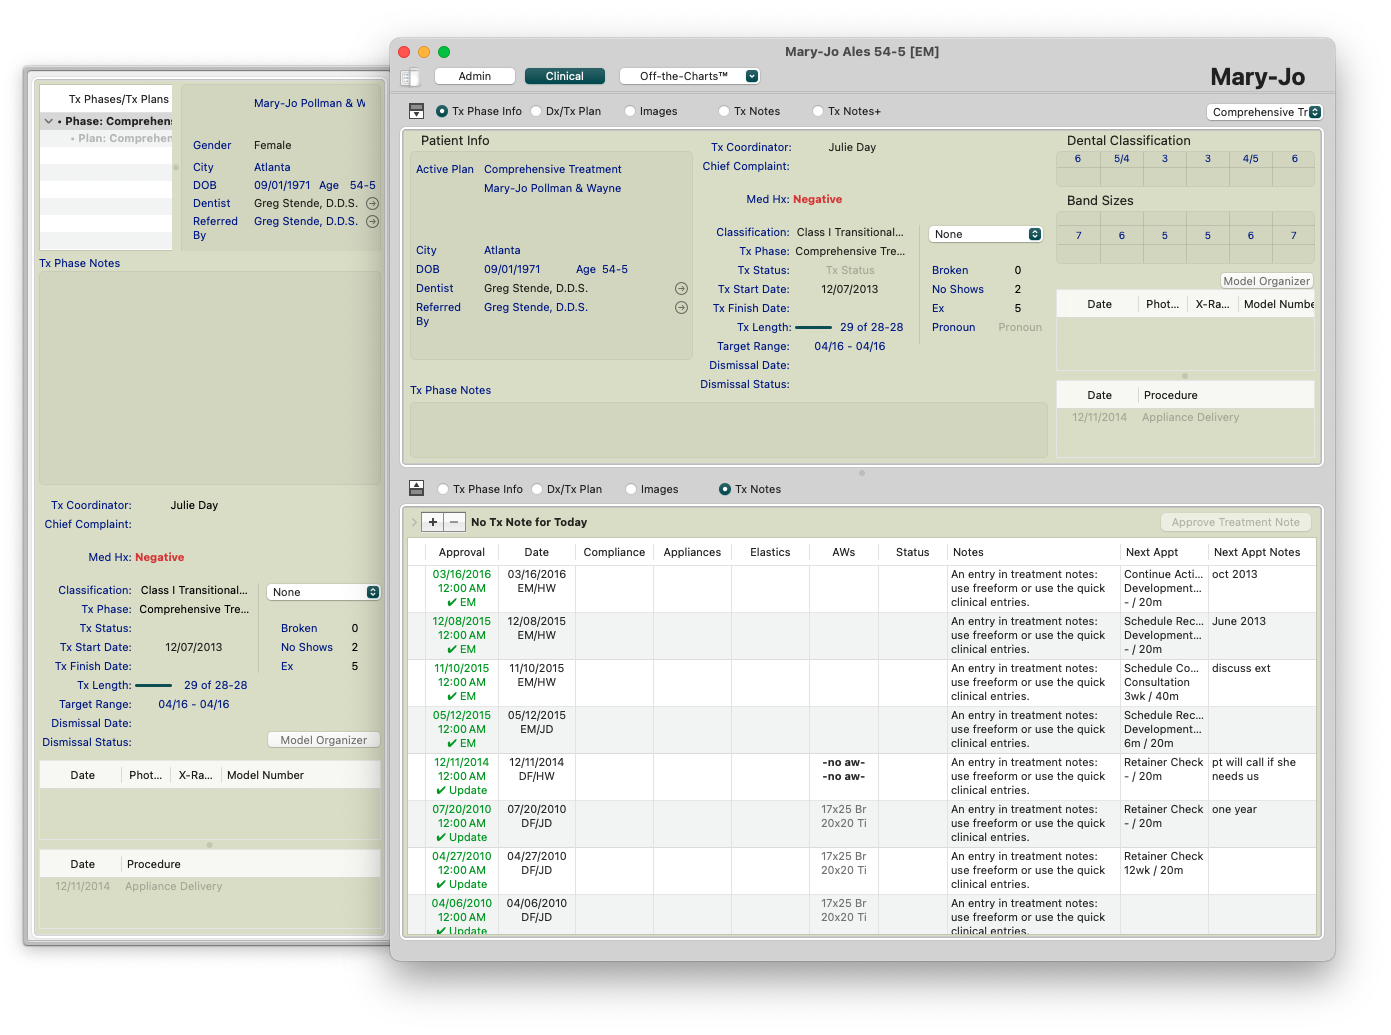Viewport: 1391px width, 1035px height.
Task: Expand the Phase: Comprehensive tree item
Action: click(48, 121)
